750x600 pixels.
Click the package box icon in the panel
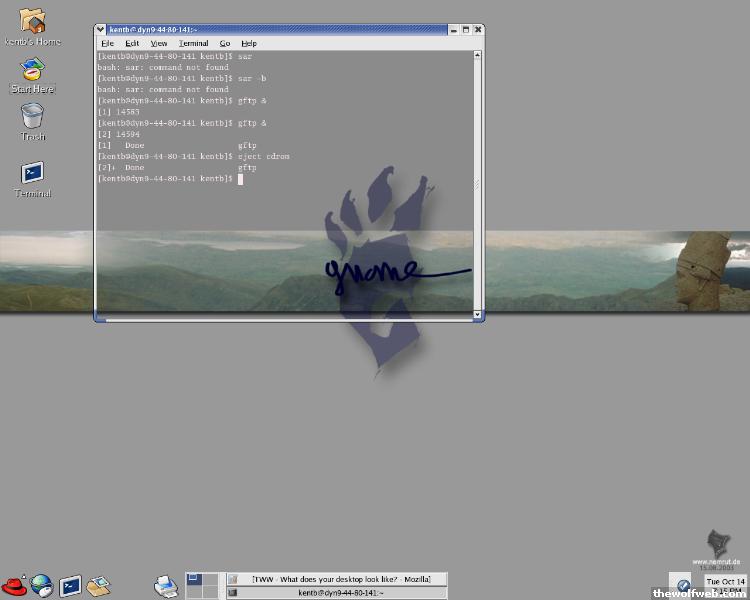coord(97,586)
